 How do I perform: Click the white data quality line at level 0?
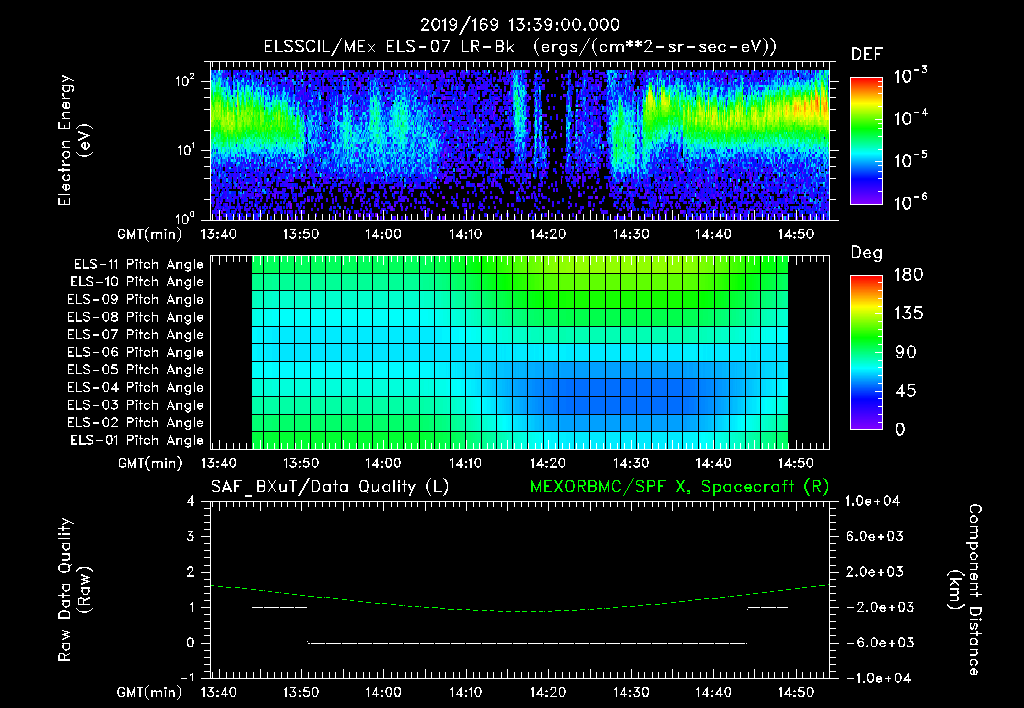coord(527,643)
